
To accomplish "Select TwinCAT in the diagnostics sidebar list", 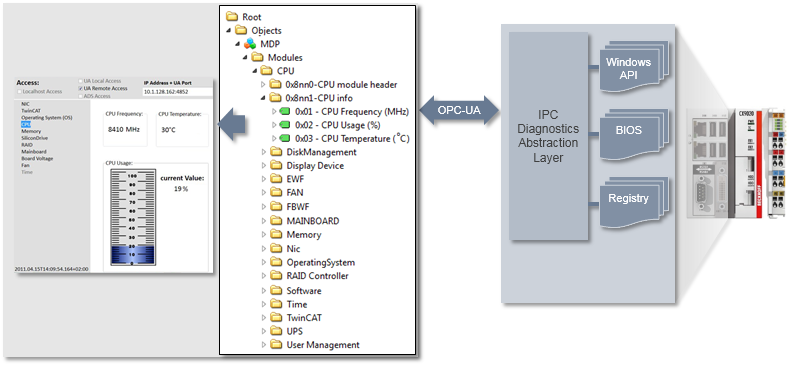I will point(30,110).
